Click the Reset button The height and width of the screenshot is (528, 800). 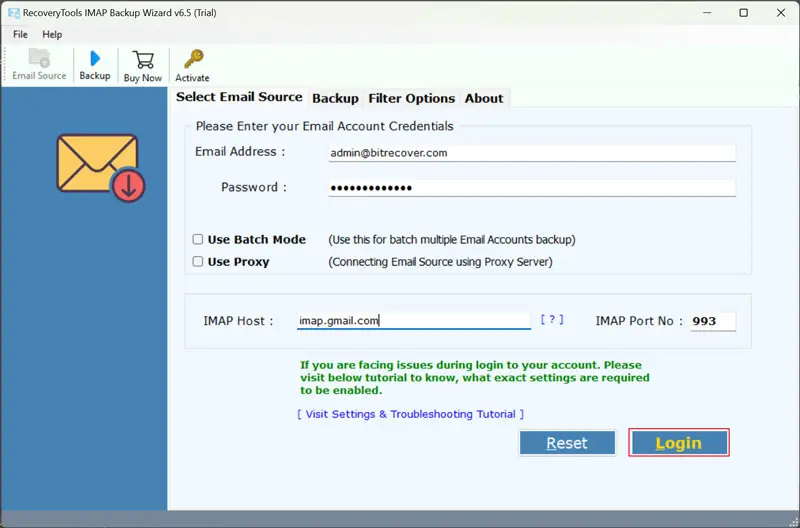(x=567, y=443)
